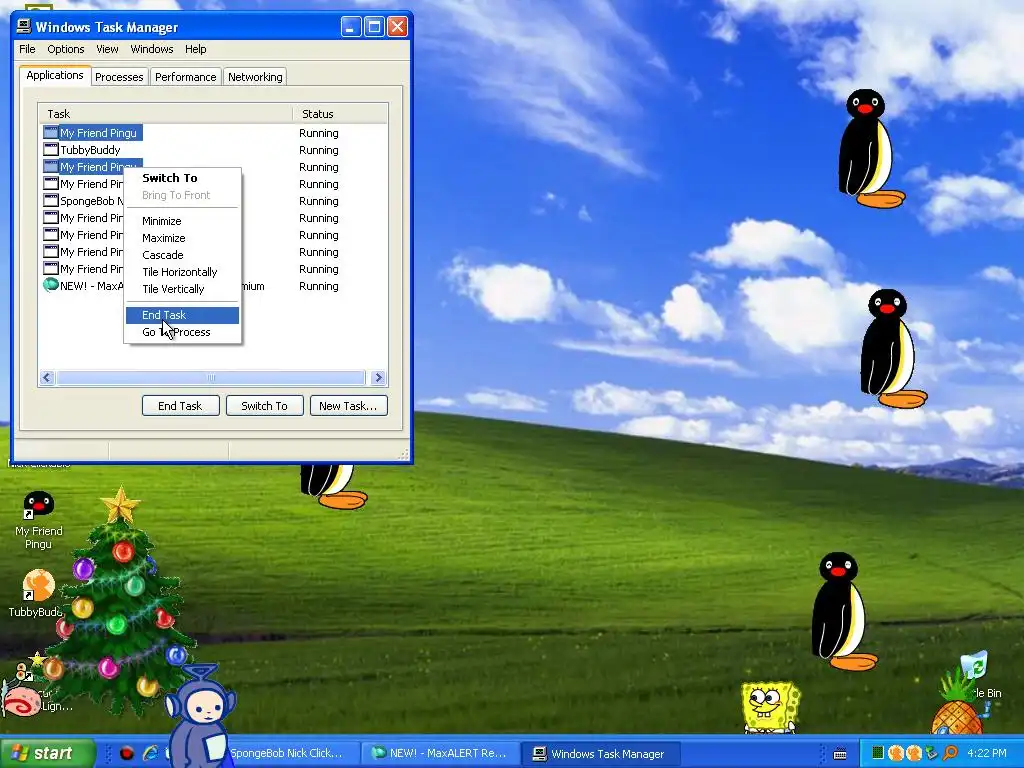Select the TubbyBuddy task name
Image resolution: width=1024 pixels, height=768 pixels.
[90, 150]
